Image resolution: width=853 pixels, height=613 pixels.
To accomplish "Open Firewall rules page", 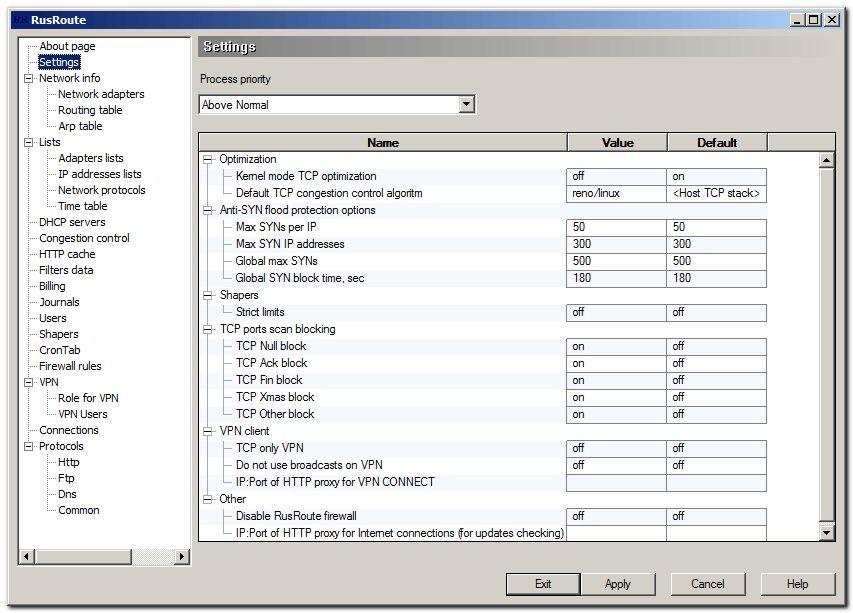I will coord(70,366).
